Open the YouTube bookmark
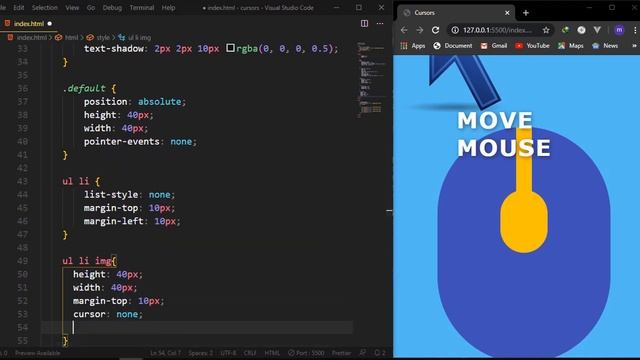The image size is (640, 360). pos(532,46)
